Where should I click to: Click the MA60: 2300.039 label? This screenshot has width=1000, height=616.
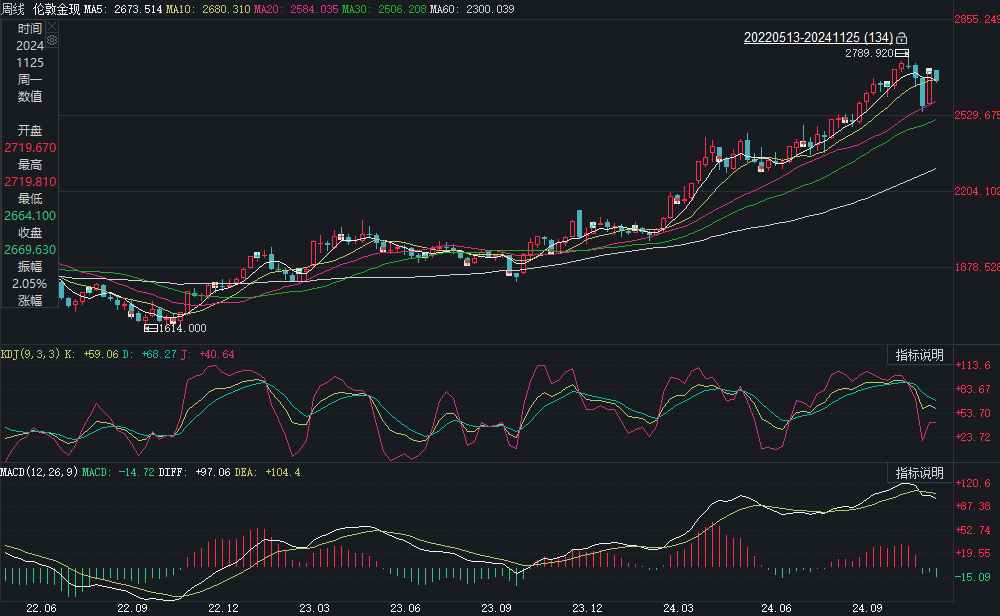click(472, 9)
